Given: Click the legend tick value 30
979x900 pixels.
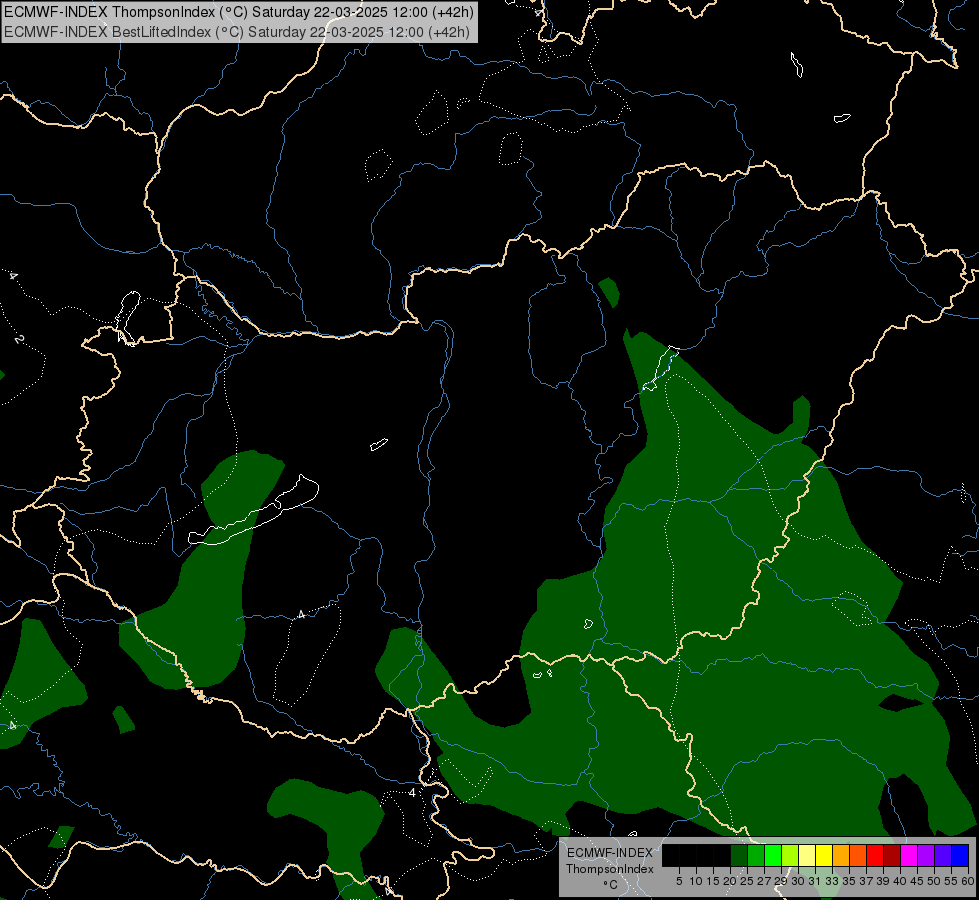Looking at the screenshot, I should (798, 881).
